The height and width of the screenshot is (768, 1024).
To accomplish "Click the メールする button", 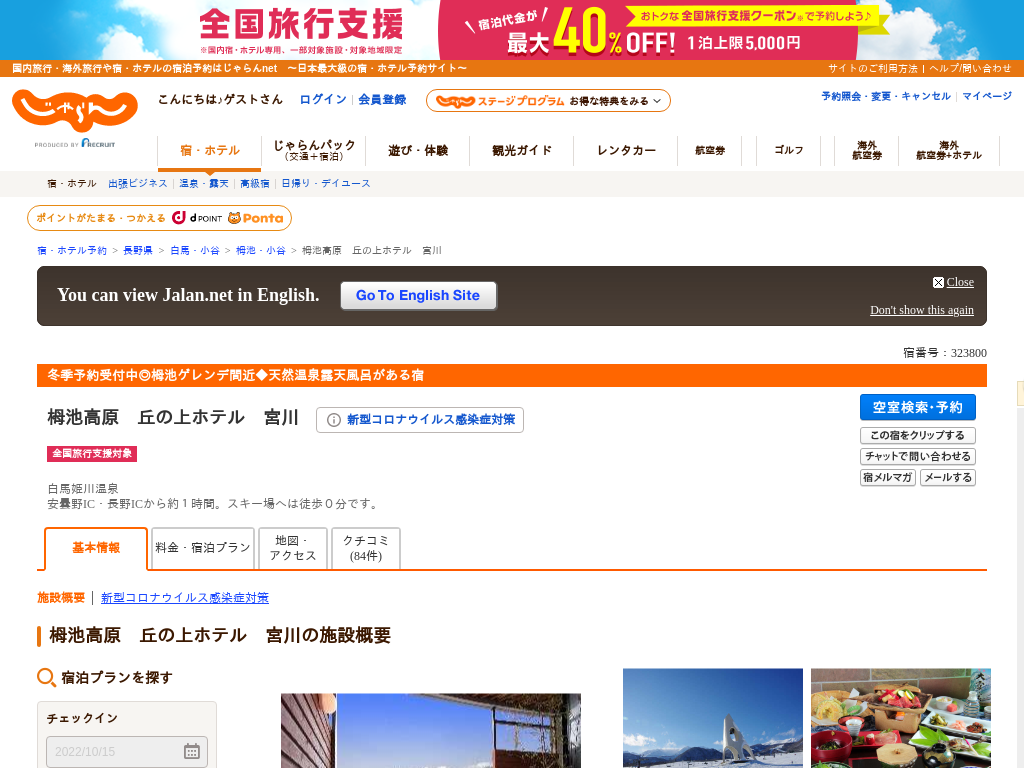I will tap(948, 477).
